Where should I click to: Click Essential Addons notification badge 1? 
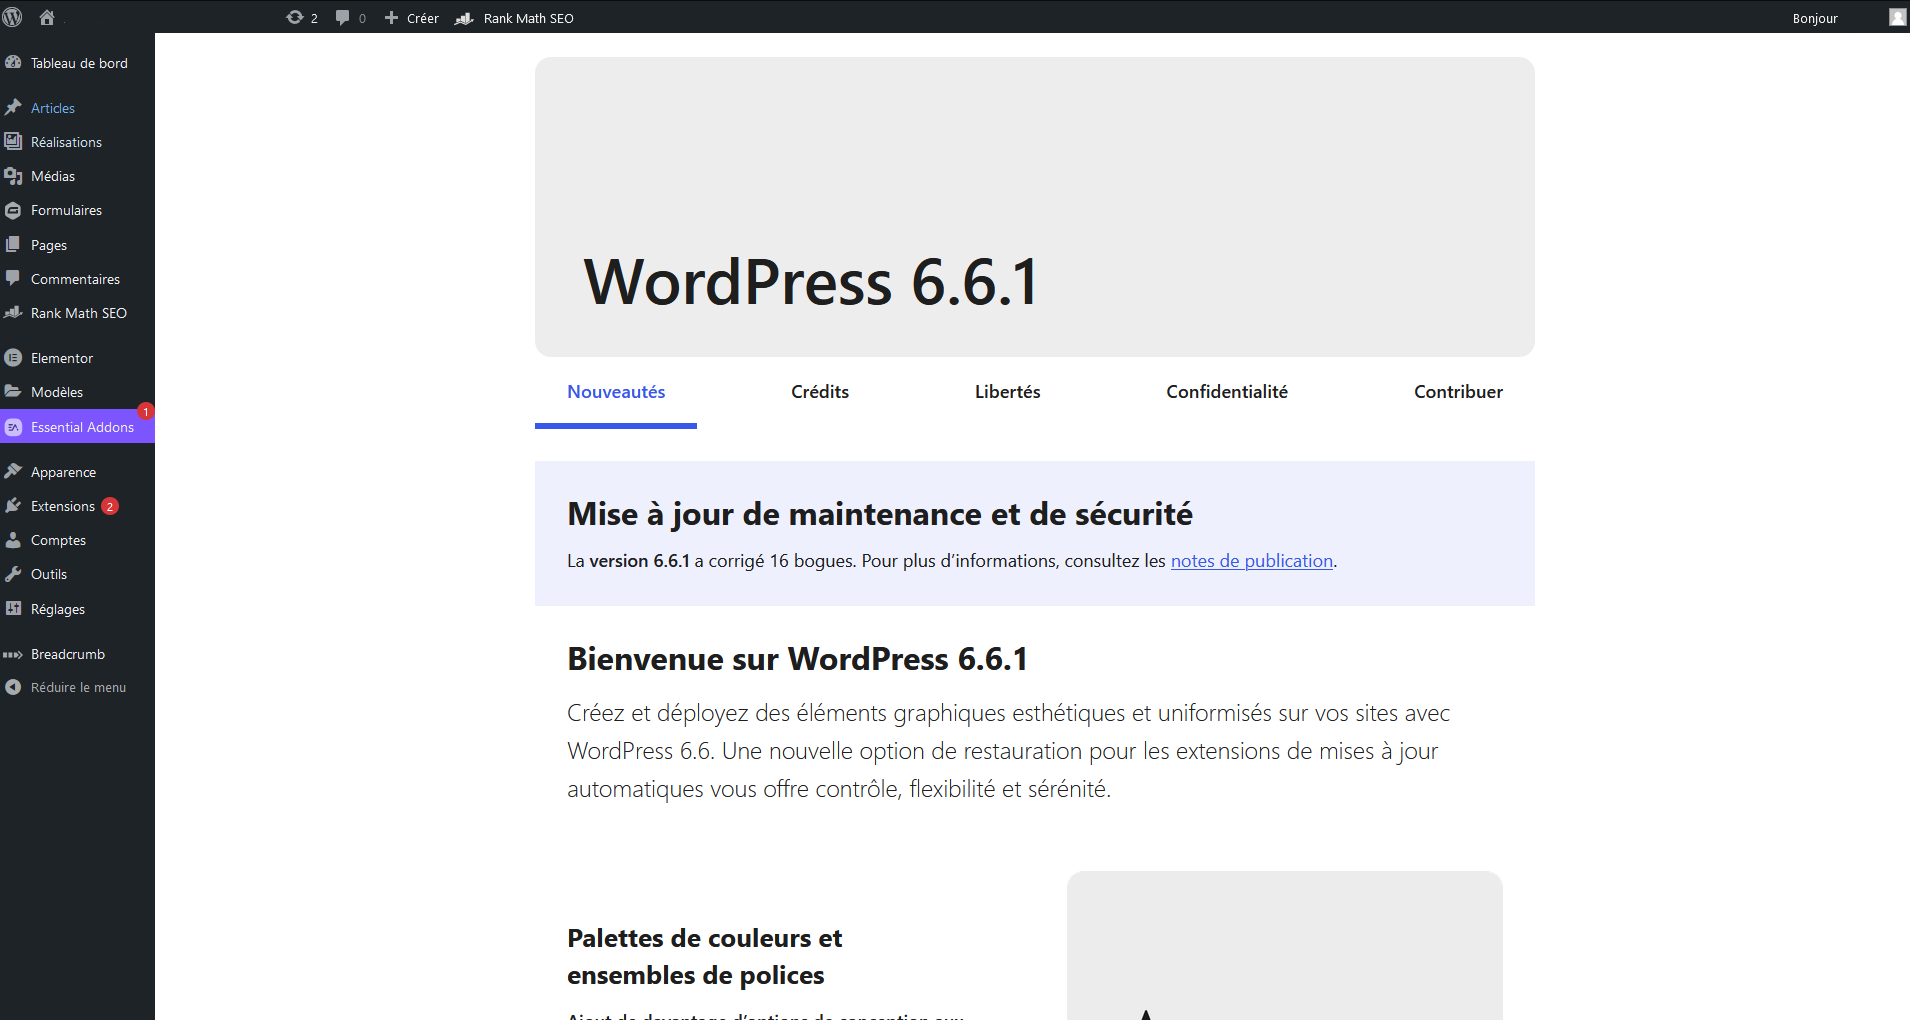coord(146,411)
